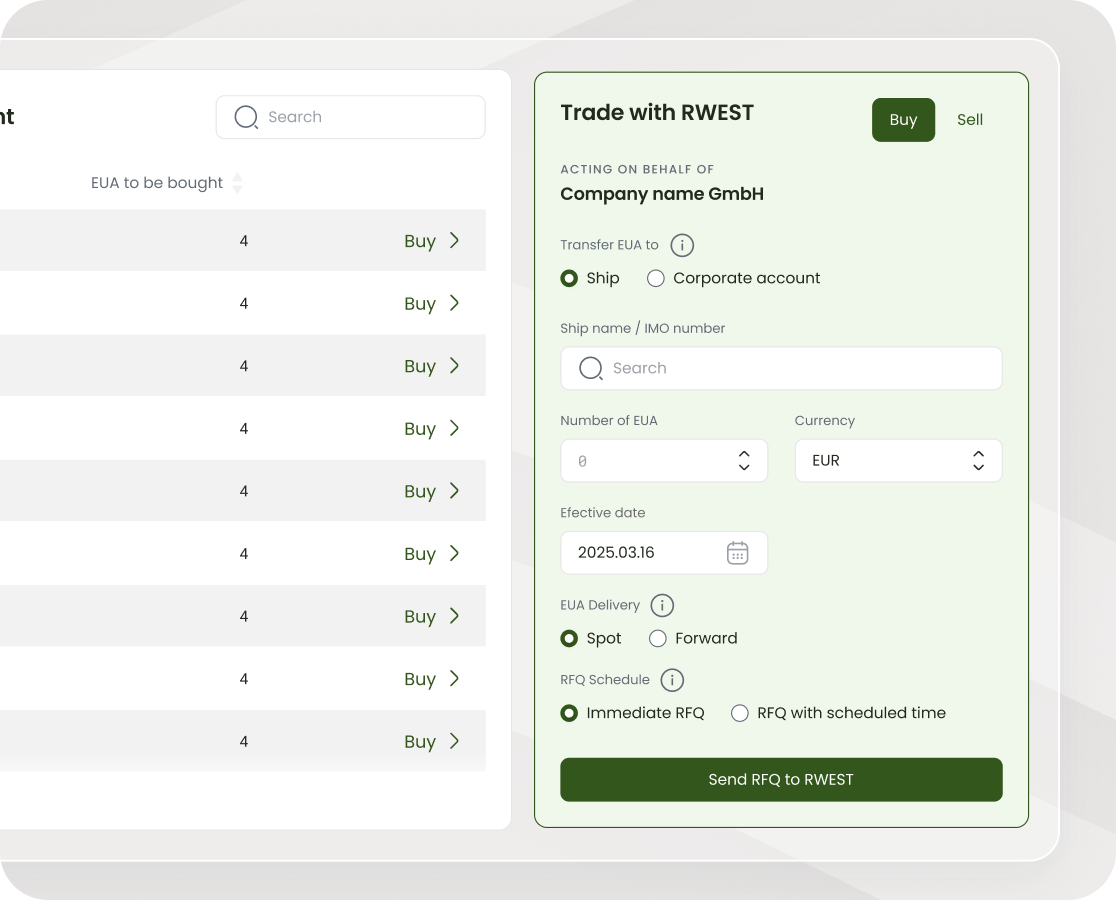Click the chevron arrow in the first Buy row

click(454, 240)
